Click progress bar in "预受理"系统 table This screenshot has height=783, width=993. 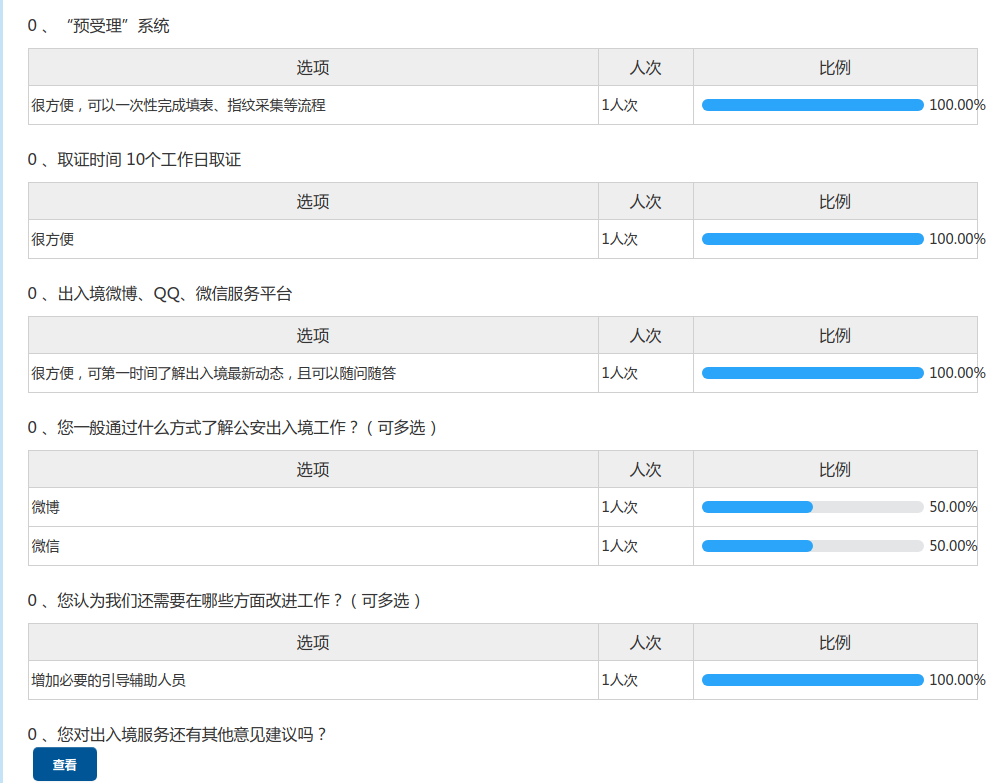click(812, 105)
